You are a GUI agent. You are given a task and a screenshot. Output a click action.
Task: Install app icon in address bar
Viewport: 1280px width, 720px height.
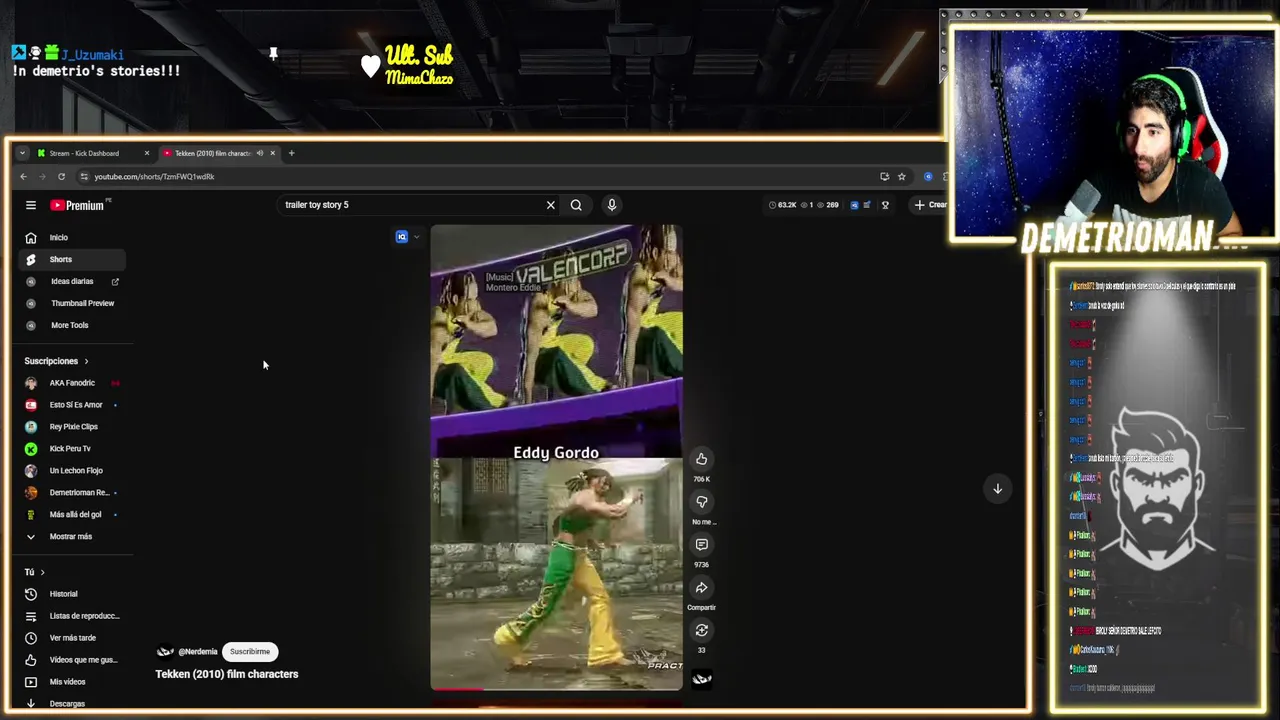click(884, 177)
